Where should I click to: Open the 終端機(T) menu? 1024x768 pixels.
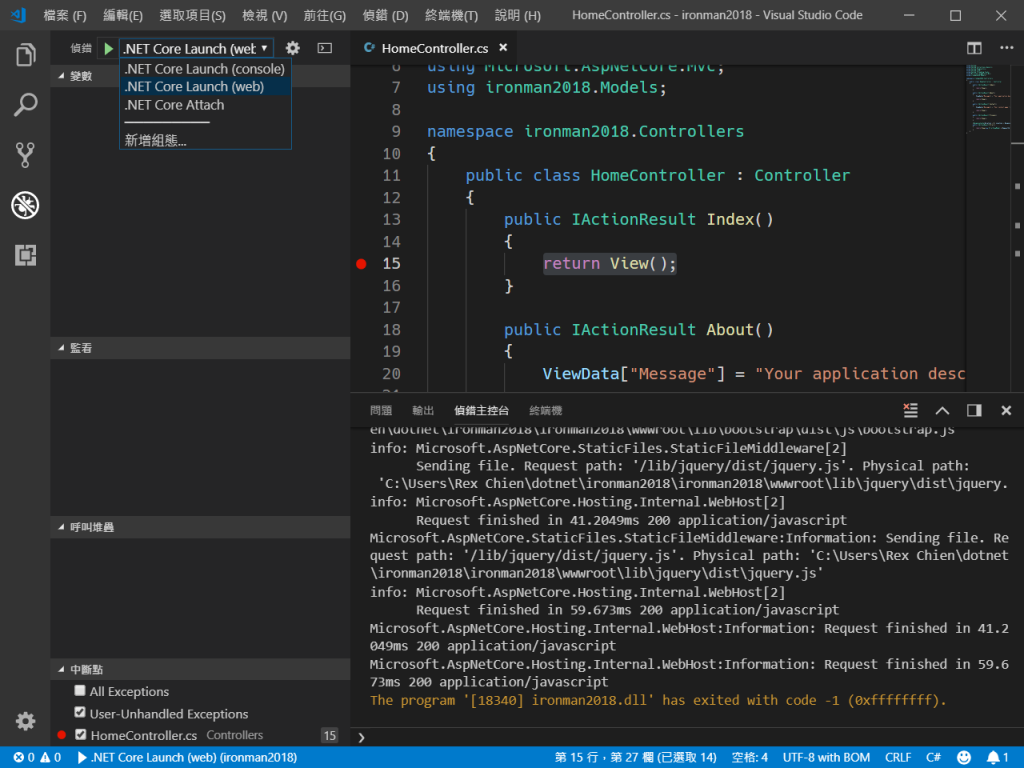point(451,15)
